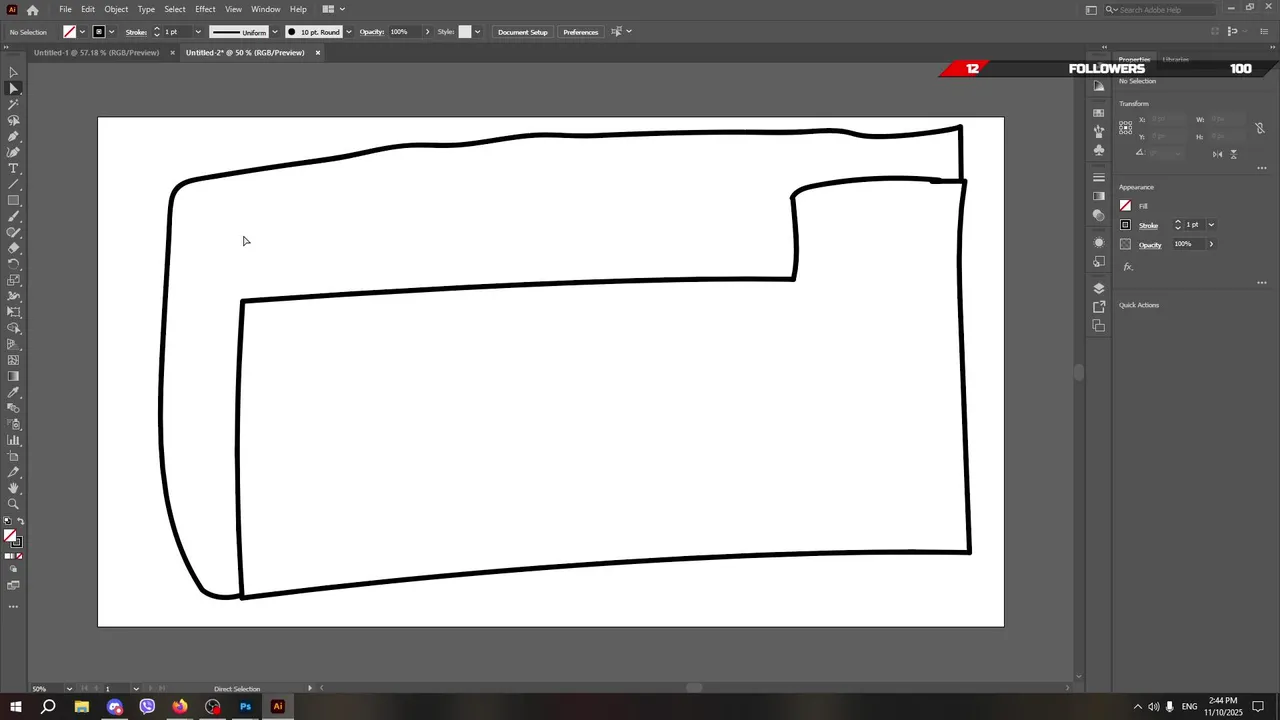
Task: Open control bar stroke color dropdown
Action: tap(111, 32)
